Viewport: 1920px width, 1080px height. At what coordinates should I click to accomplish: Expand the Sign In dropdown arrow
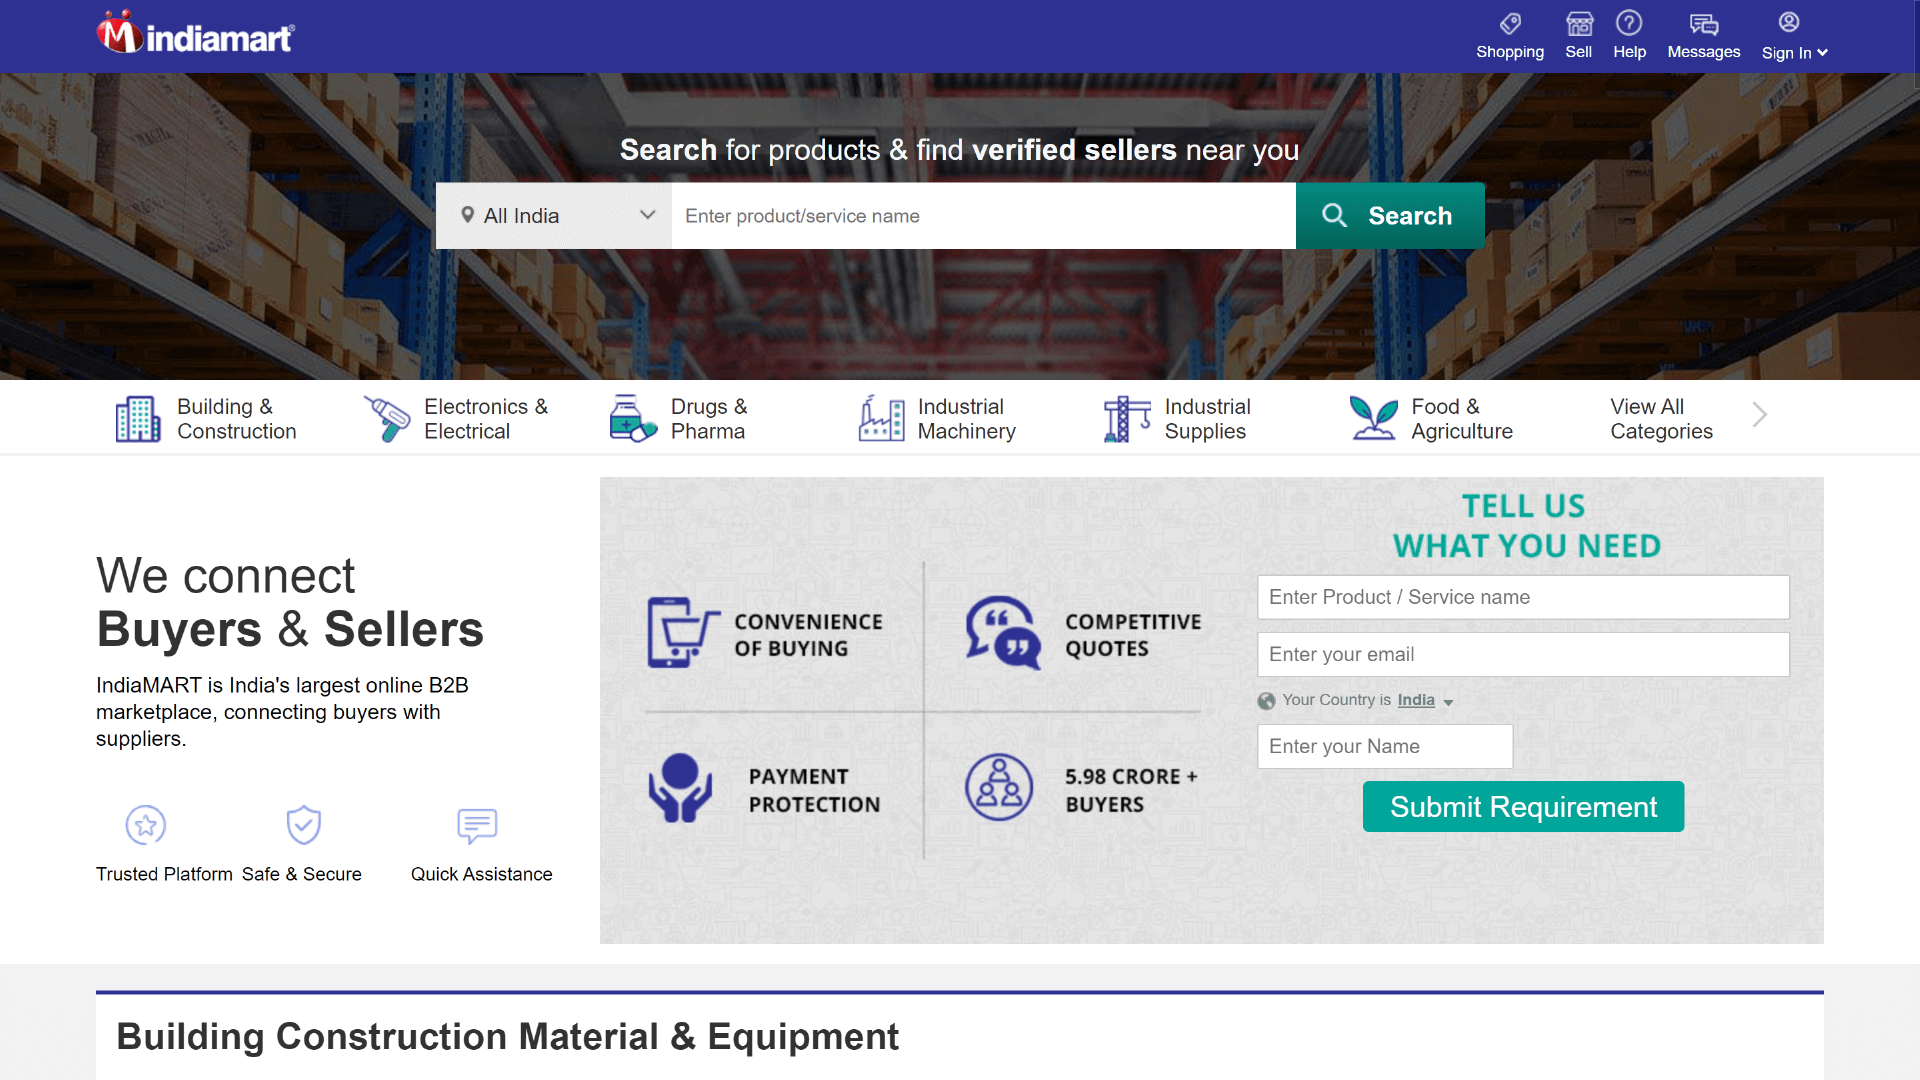pos(1823,53)
